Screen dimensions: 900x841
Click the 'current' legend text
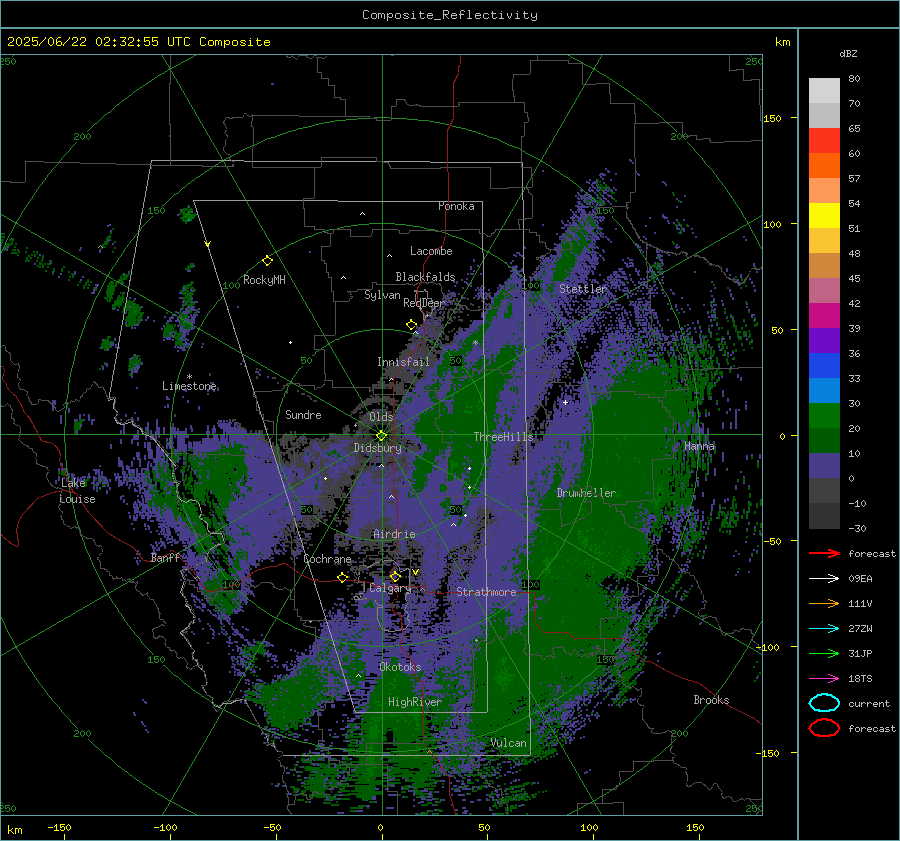point(869,704)
